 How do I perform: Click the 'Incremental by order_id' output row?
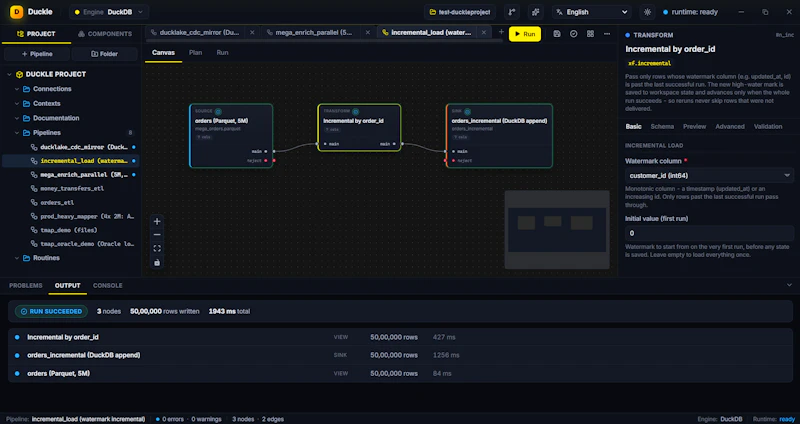pos(400,337)
